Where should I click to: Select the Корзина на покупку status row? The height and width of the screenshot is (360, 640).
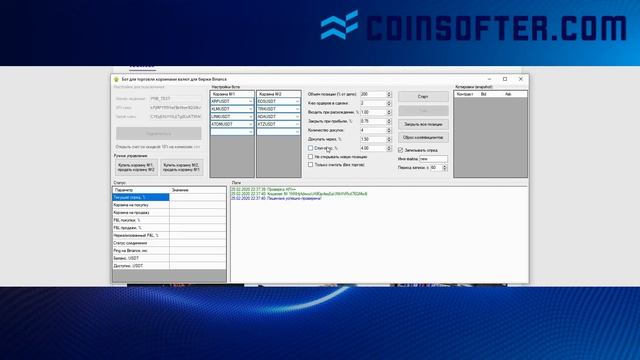coord(169,205)
